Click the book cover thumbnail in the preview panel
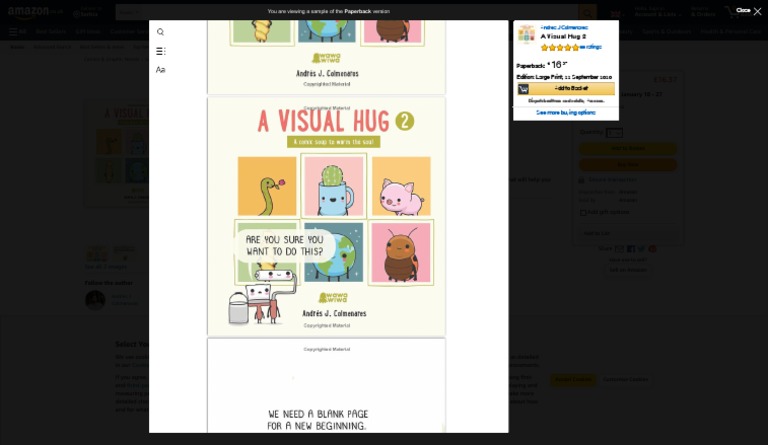Image resolution: width=768 pixels, height=445 pixels. pos(527,34)
